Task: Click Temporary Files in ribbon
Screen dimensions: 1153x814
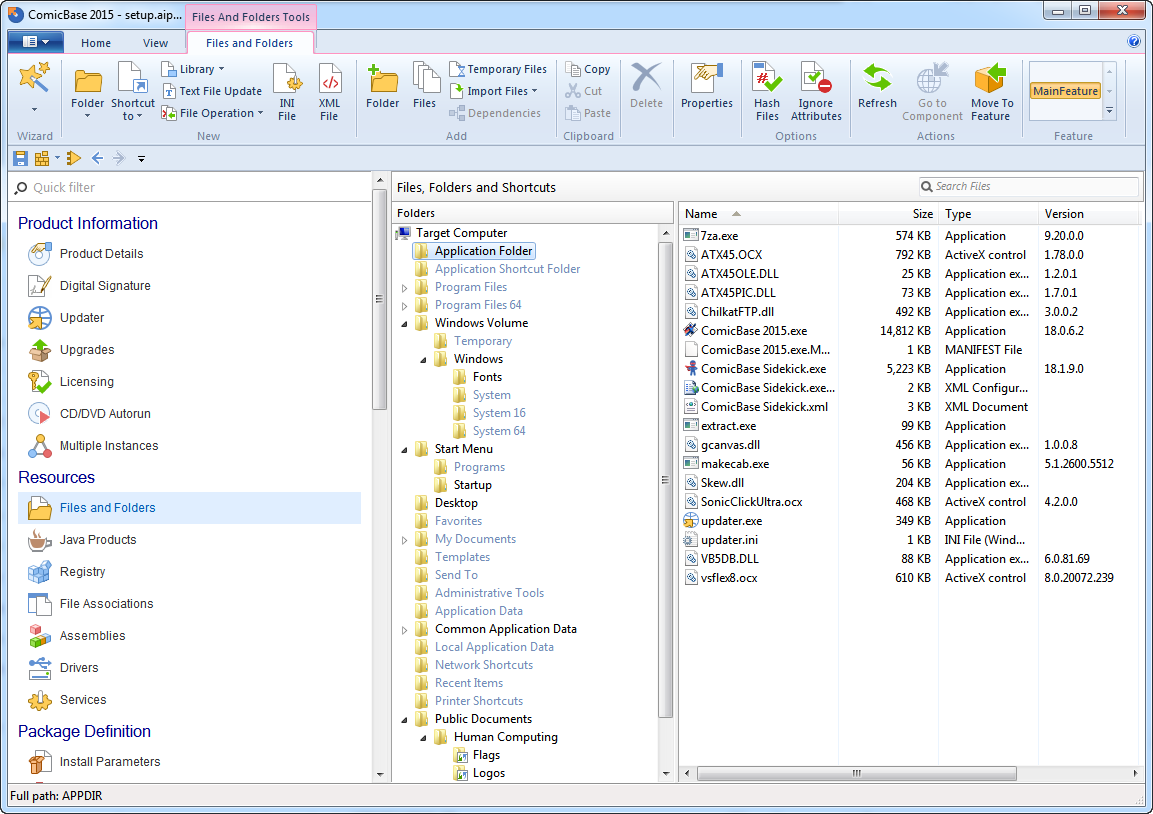Action: point(498,69)
